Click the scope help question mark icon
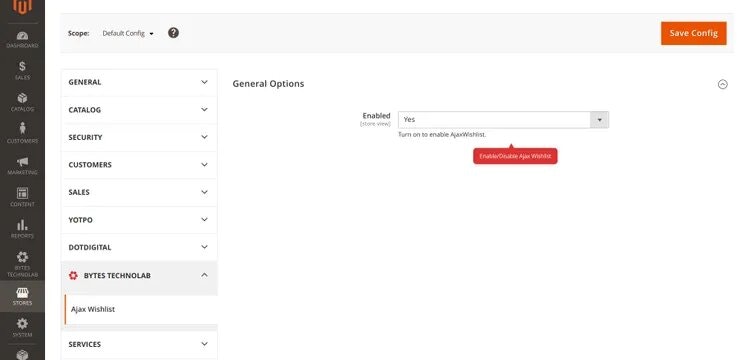 [174, 33]
